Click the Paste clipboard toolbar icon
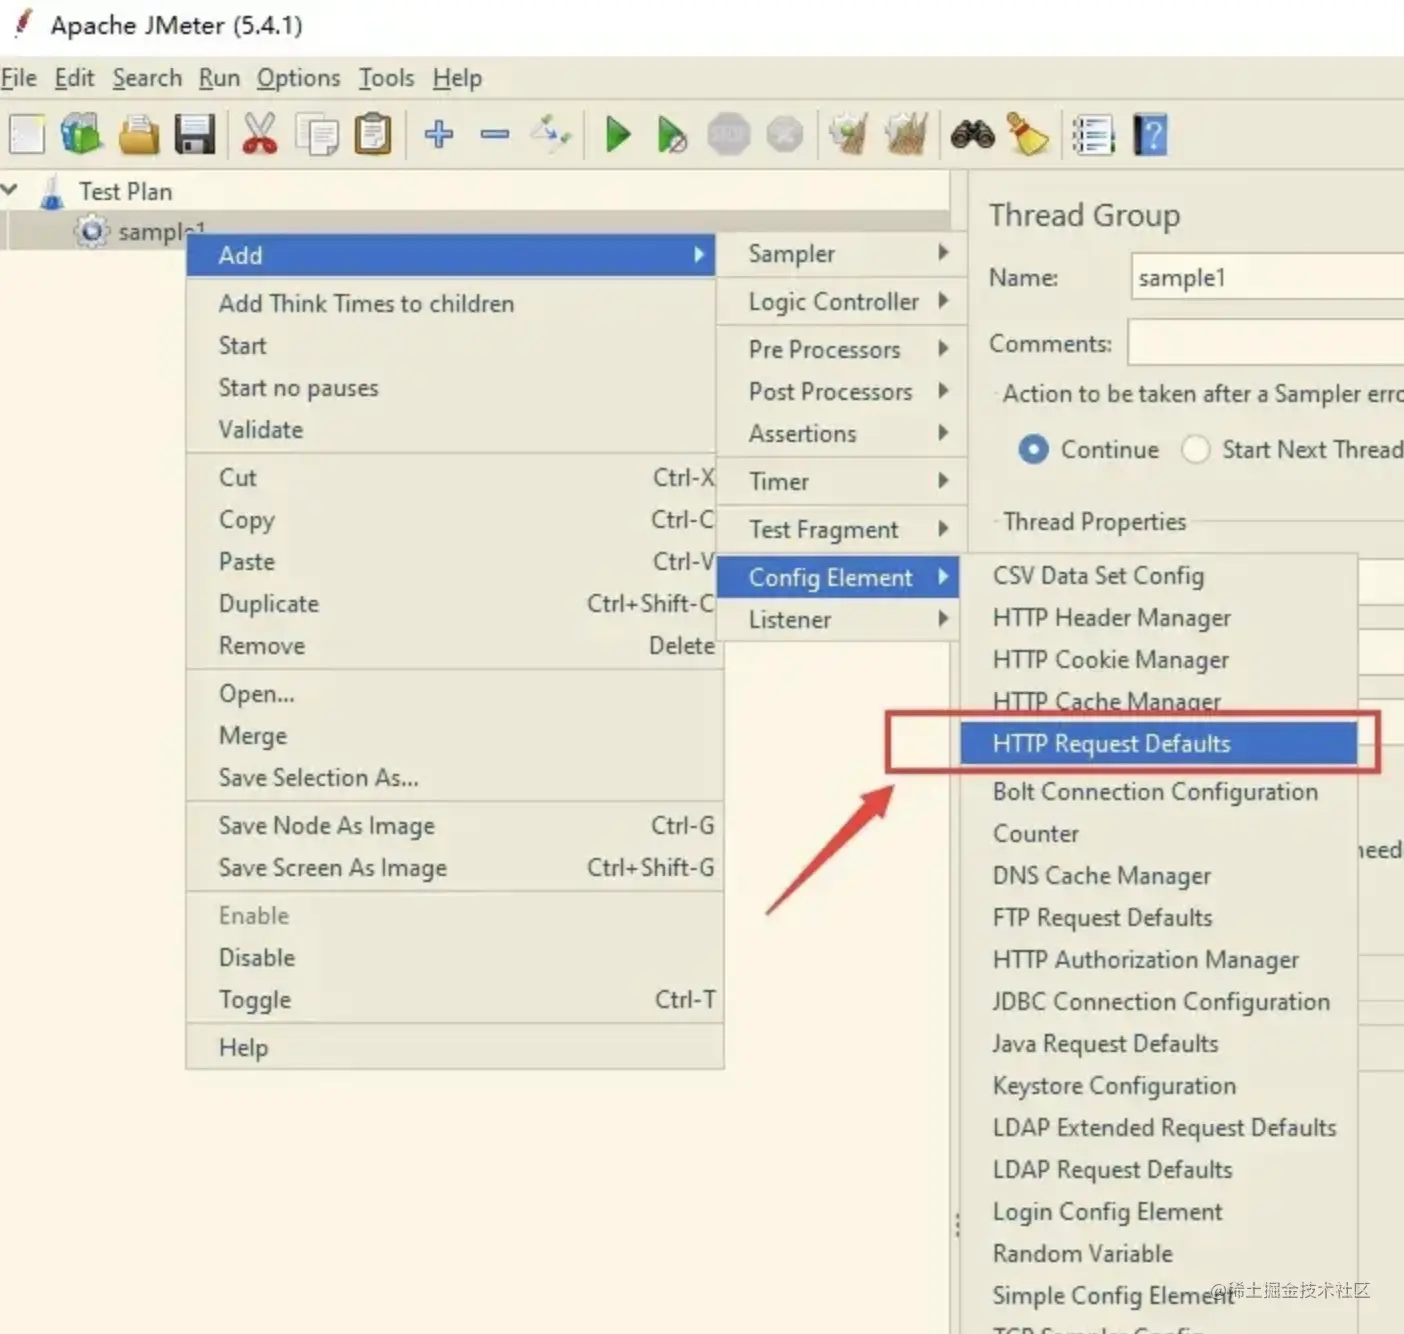 pyautogui.click(x=373, y=134)
